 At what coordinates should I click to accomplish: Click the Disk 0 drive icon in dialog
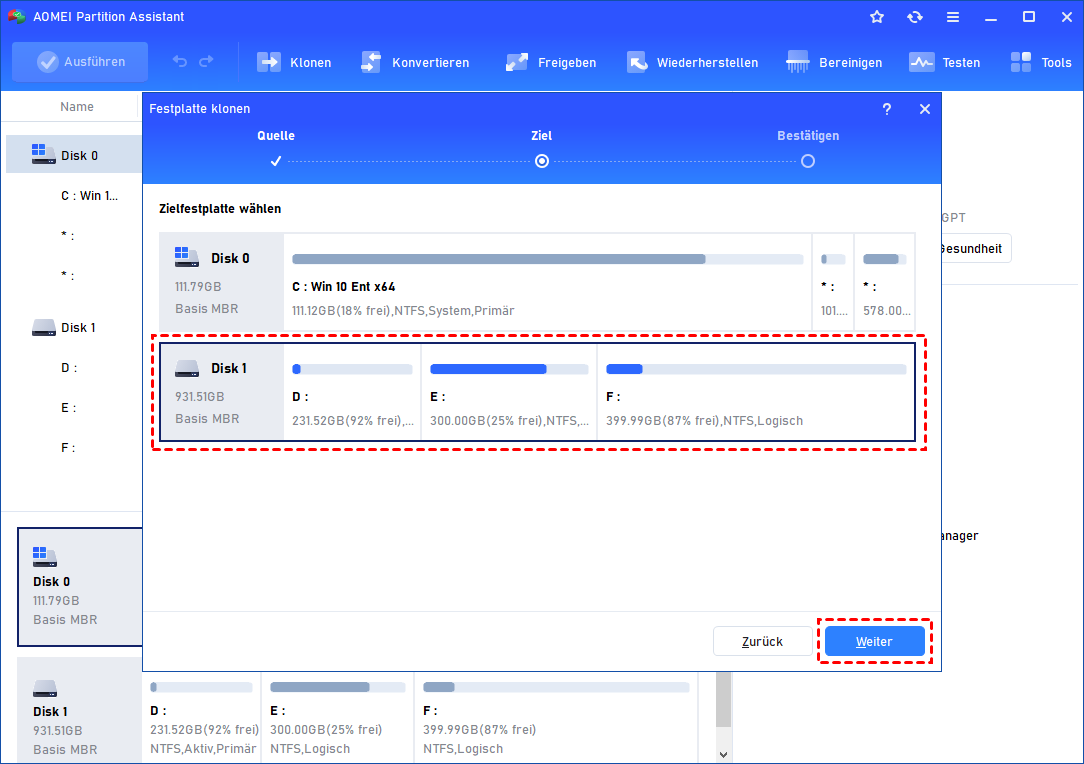tap(187, 257)
